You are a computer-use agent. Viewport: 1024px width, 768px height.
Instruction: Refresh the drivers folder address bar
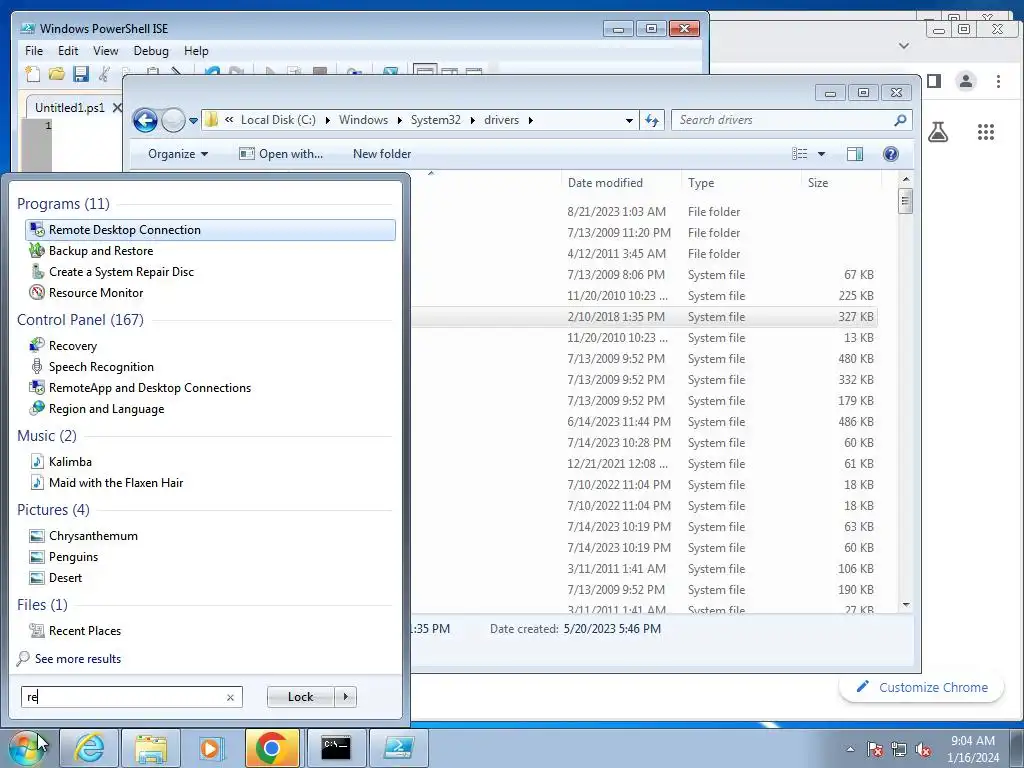[x=652, y=120]
